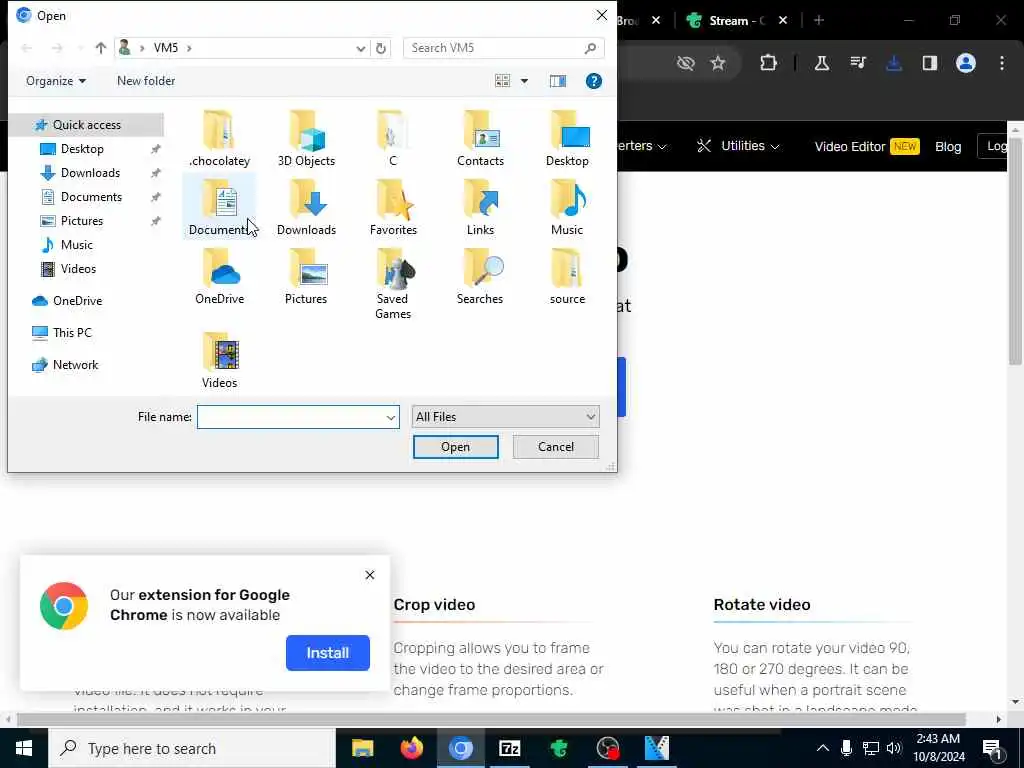
Task: Open the .chocolatey folder
Action: (x=219, y=138)
